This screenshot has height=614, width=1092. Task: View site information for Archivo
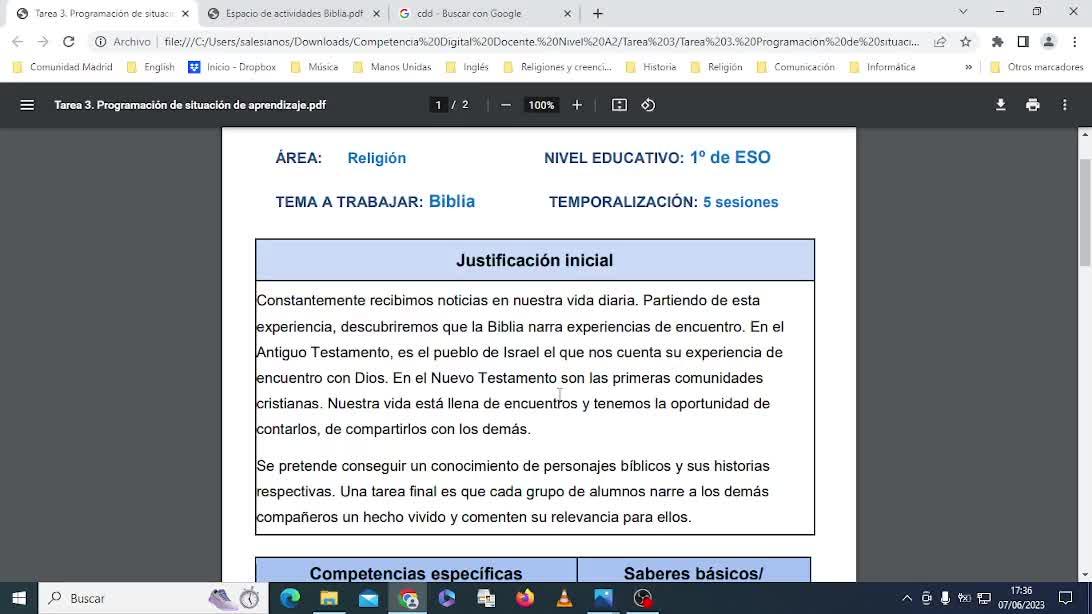(x=123, y=42)
